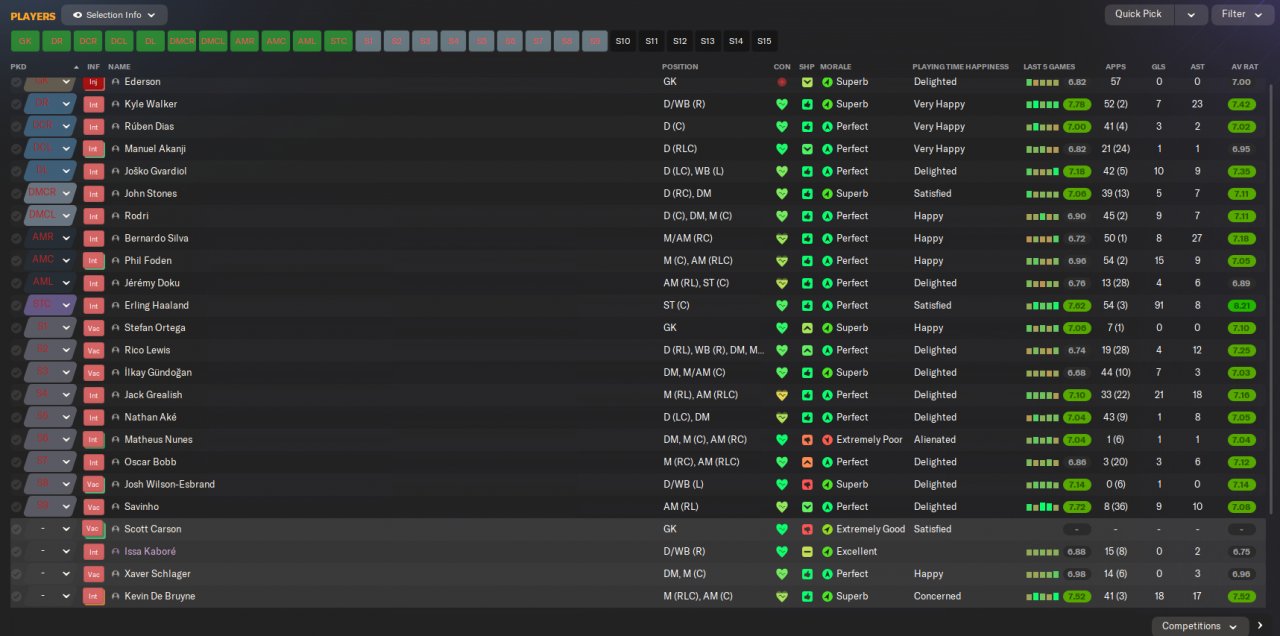Click Savinho's last 5 games form bars

coord(1042,507)
